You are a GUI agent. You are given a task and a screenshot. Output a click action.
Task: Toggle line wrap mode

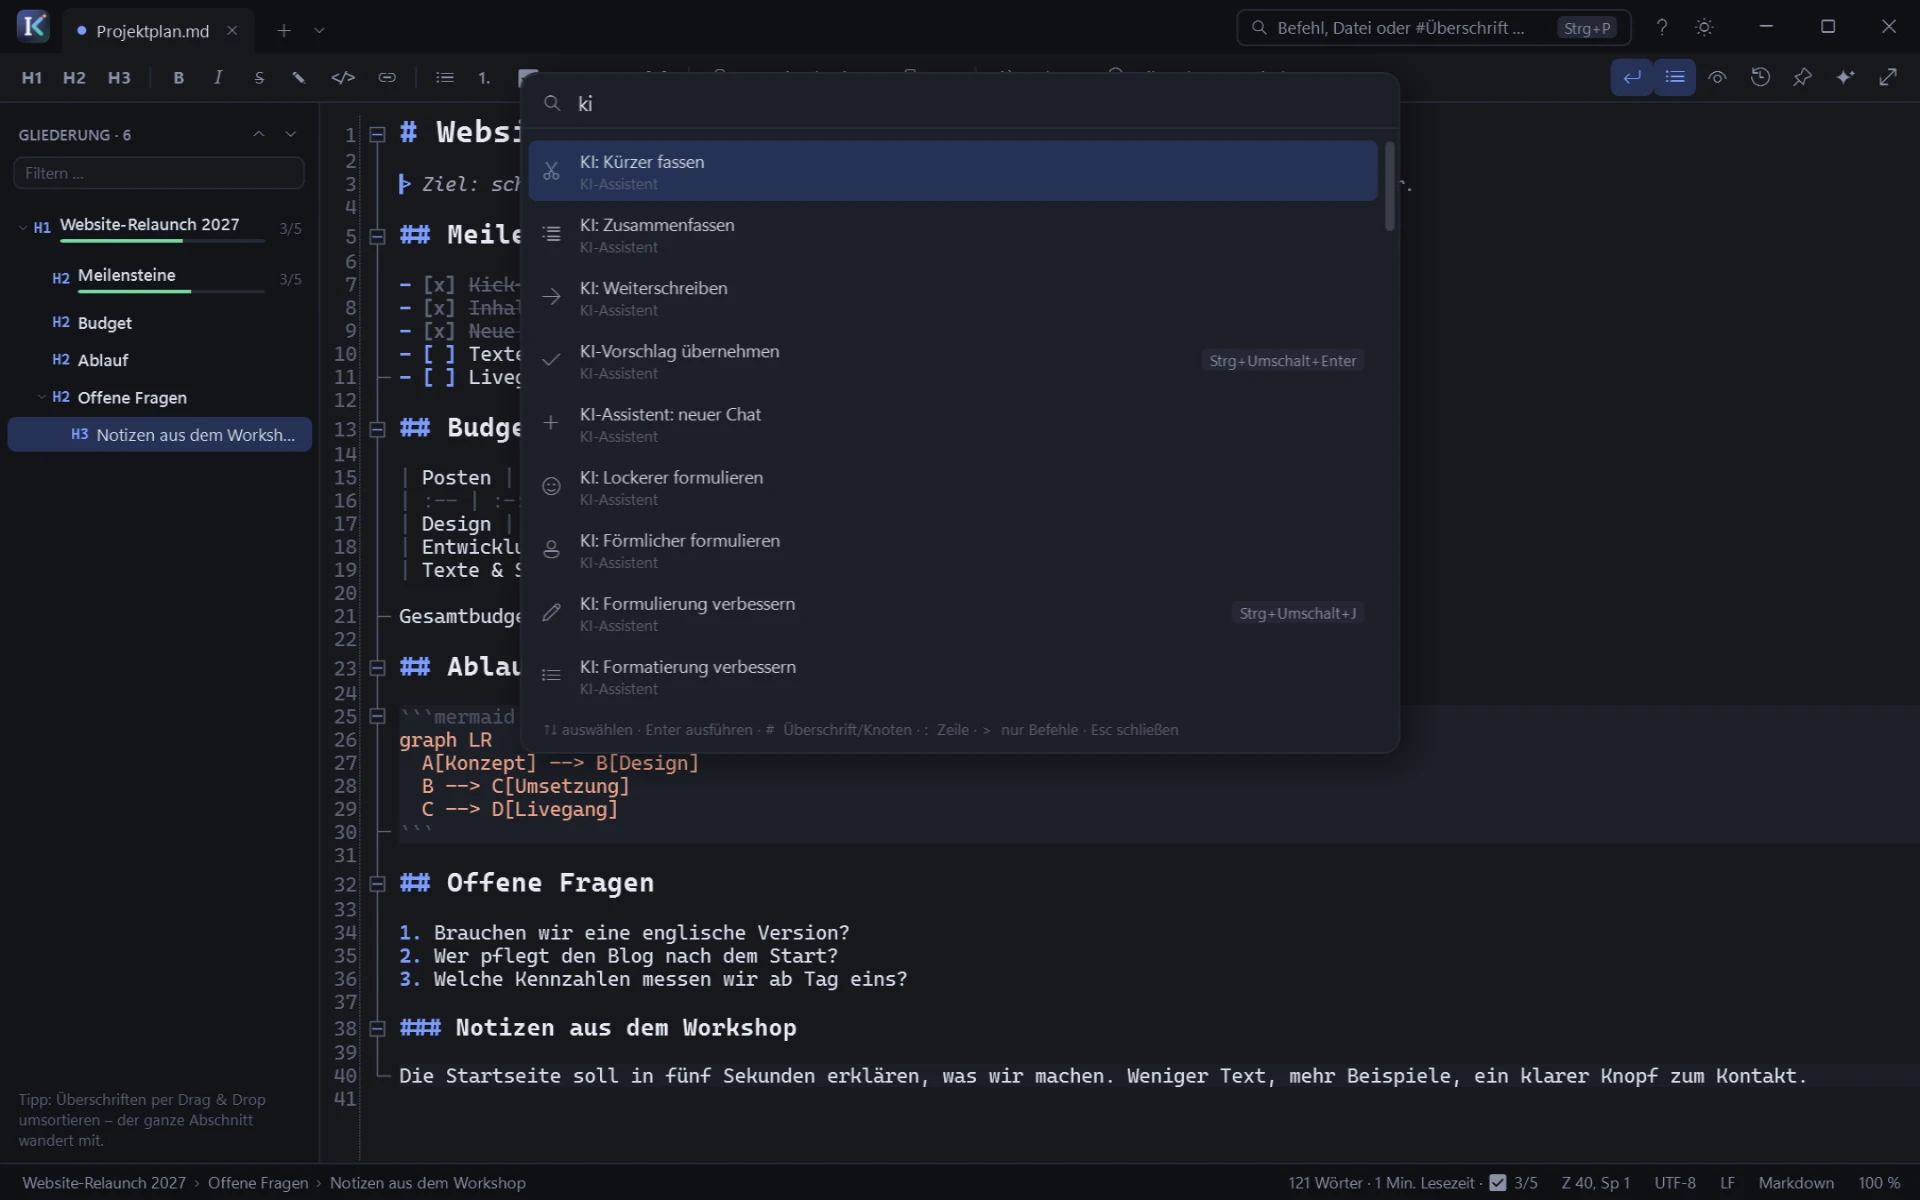[x=1632, y=77]
